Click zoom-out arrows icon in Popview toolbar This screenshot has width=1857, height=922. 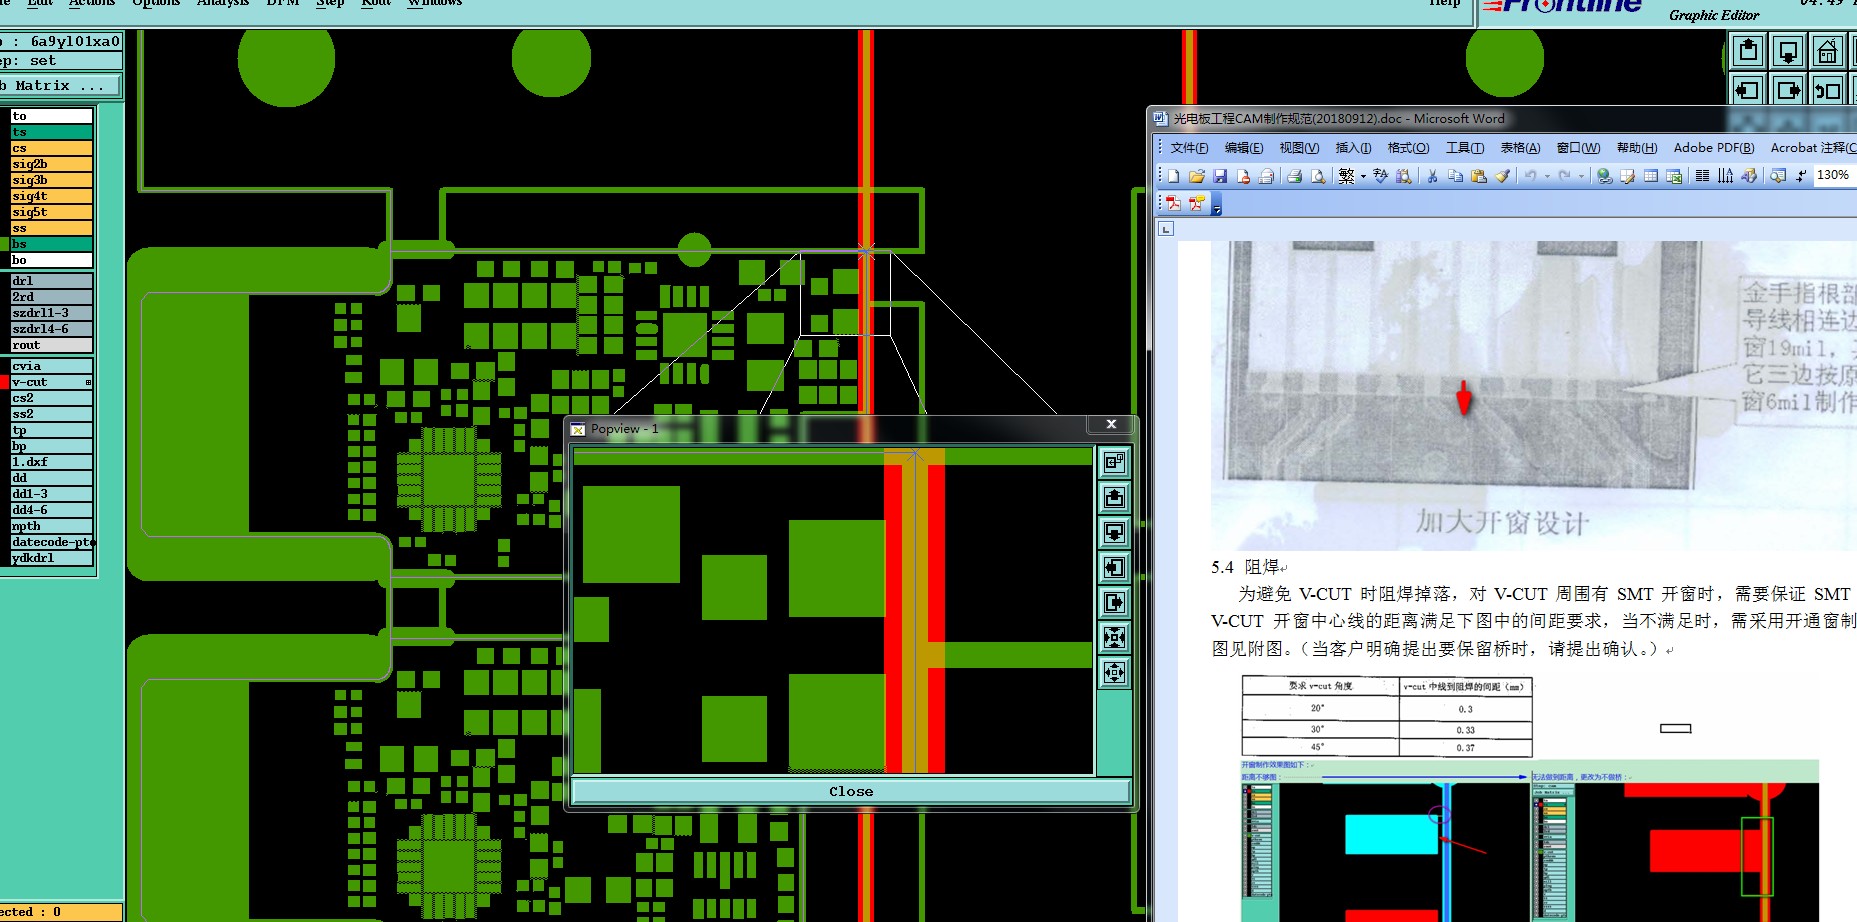point(1114,672)
